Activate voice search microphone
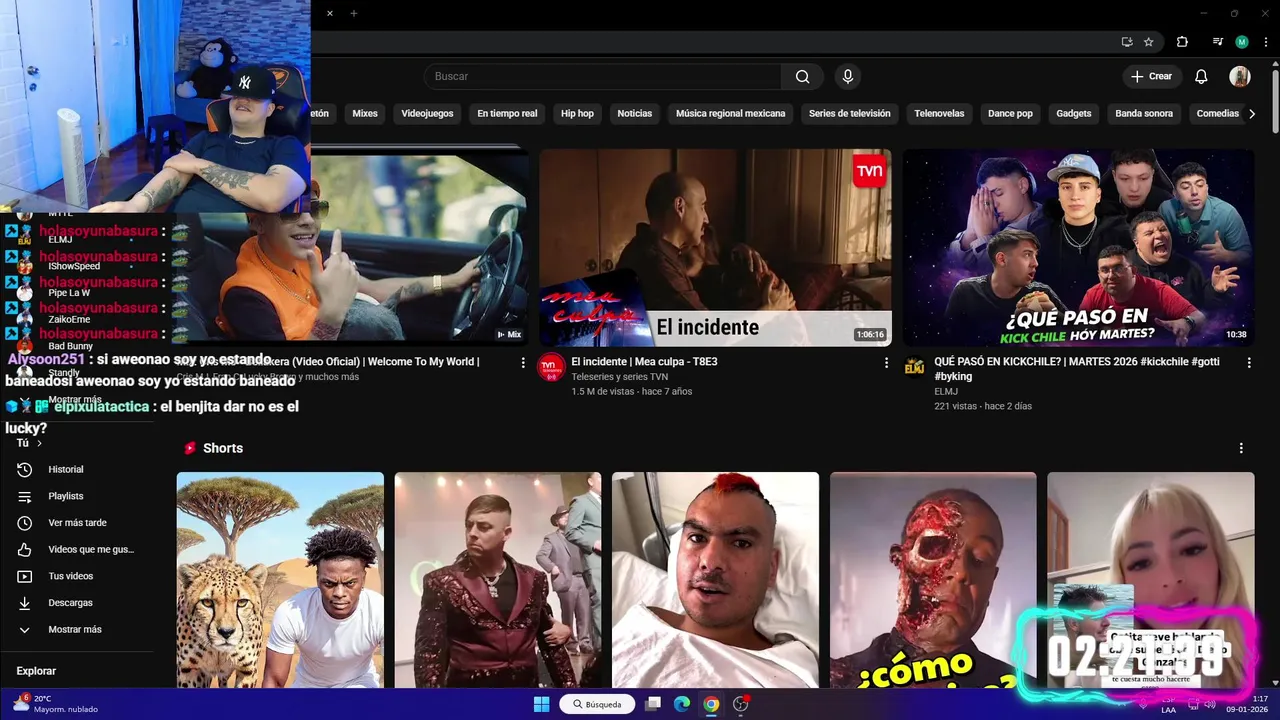This screenshot has width=1280, height=720. click(x=848, y=76)
